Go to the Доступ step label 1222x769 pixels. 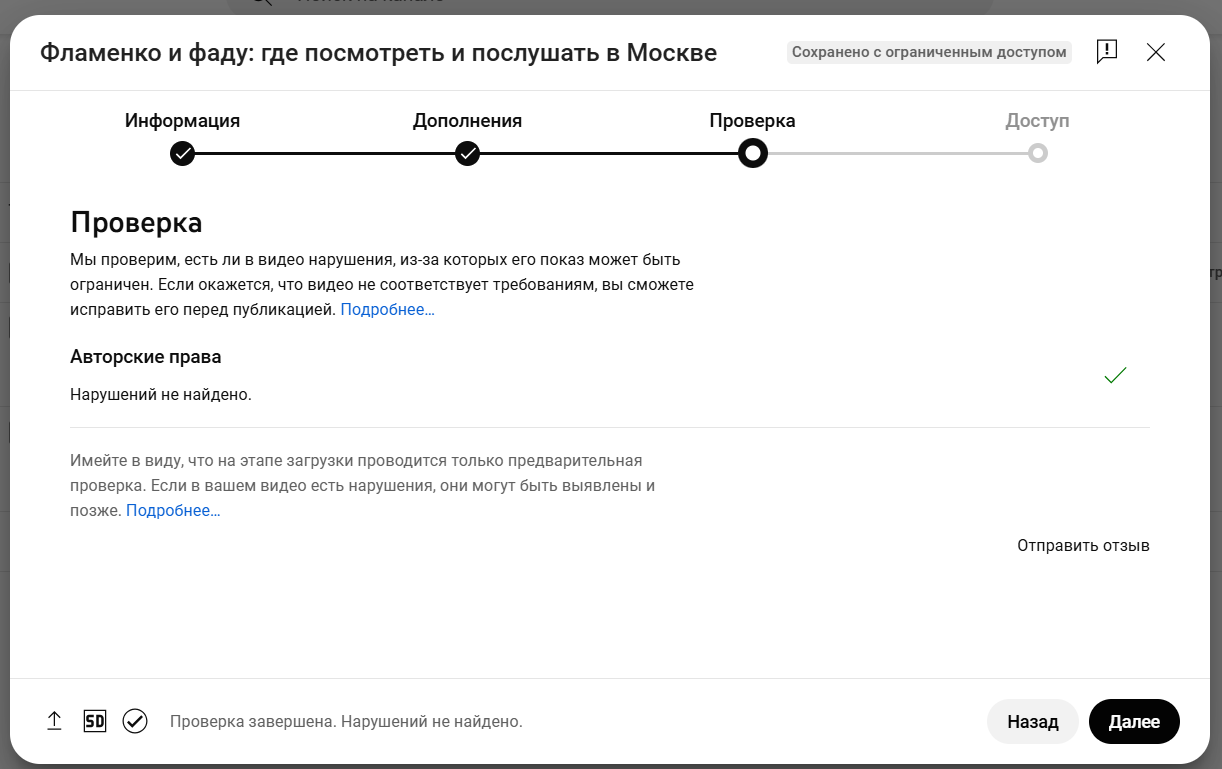click(x=1038, y=121)
